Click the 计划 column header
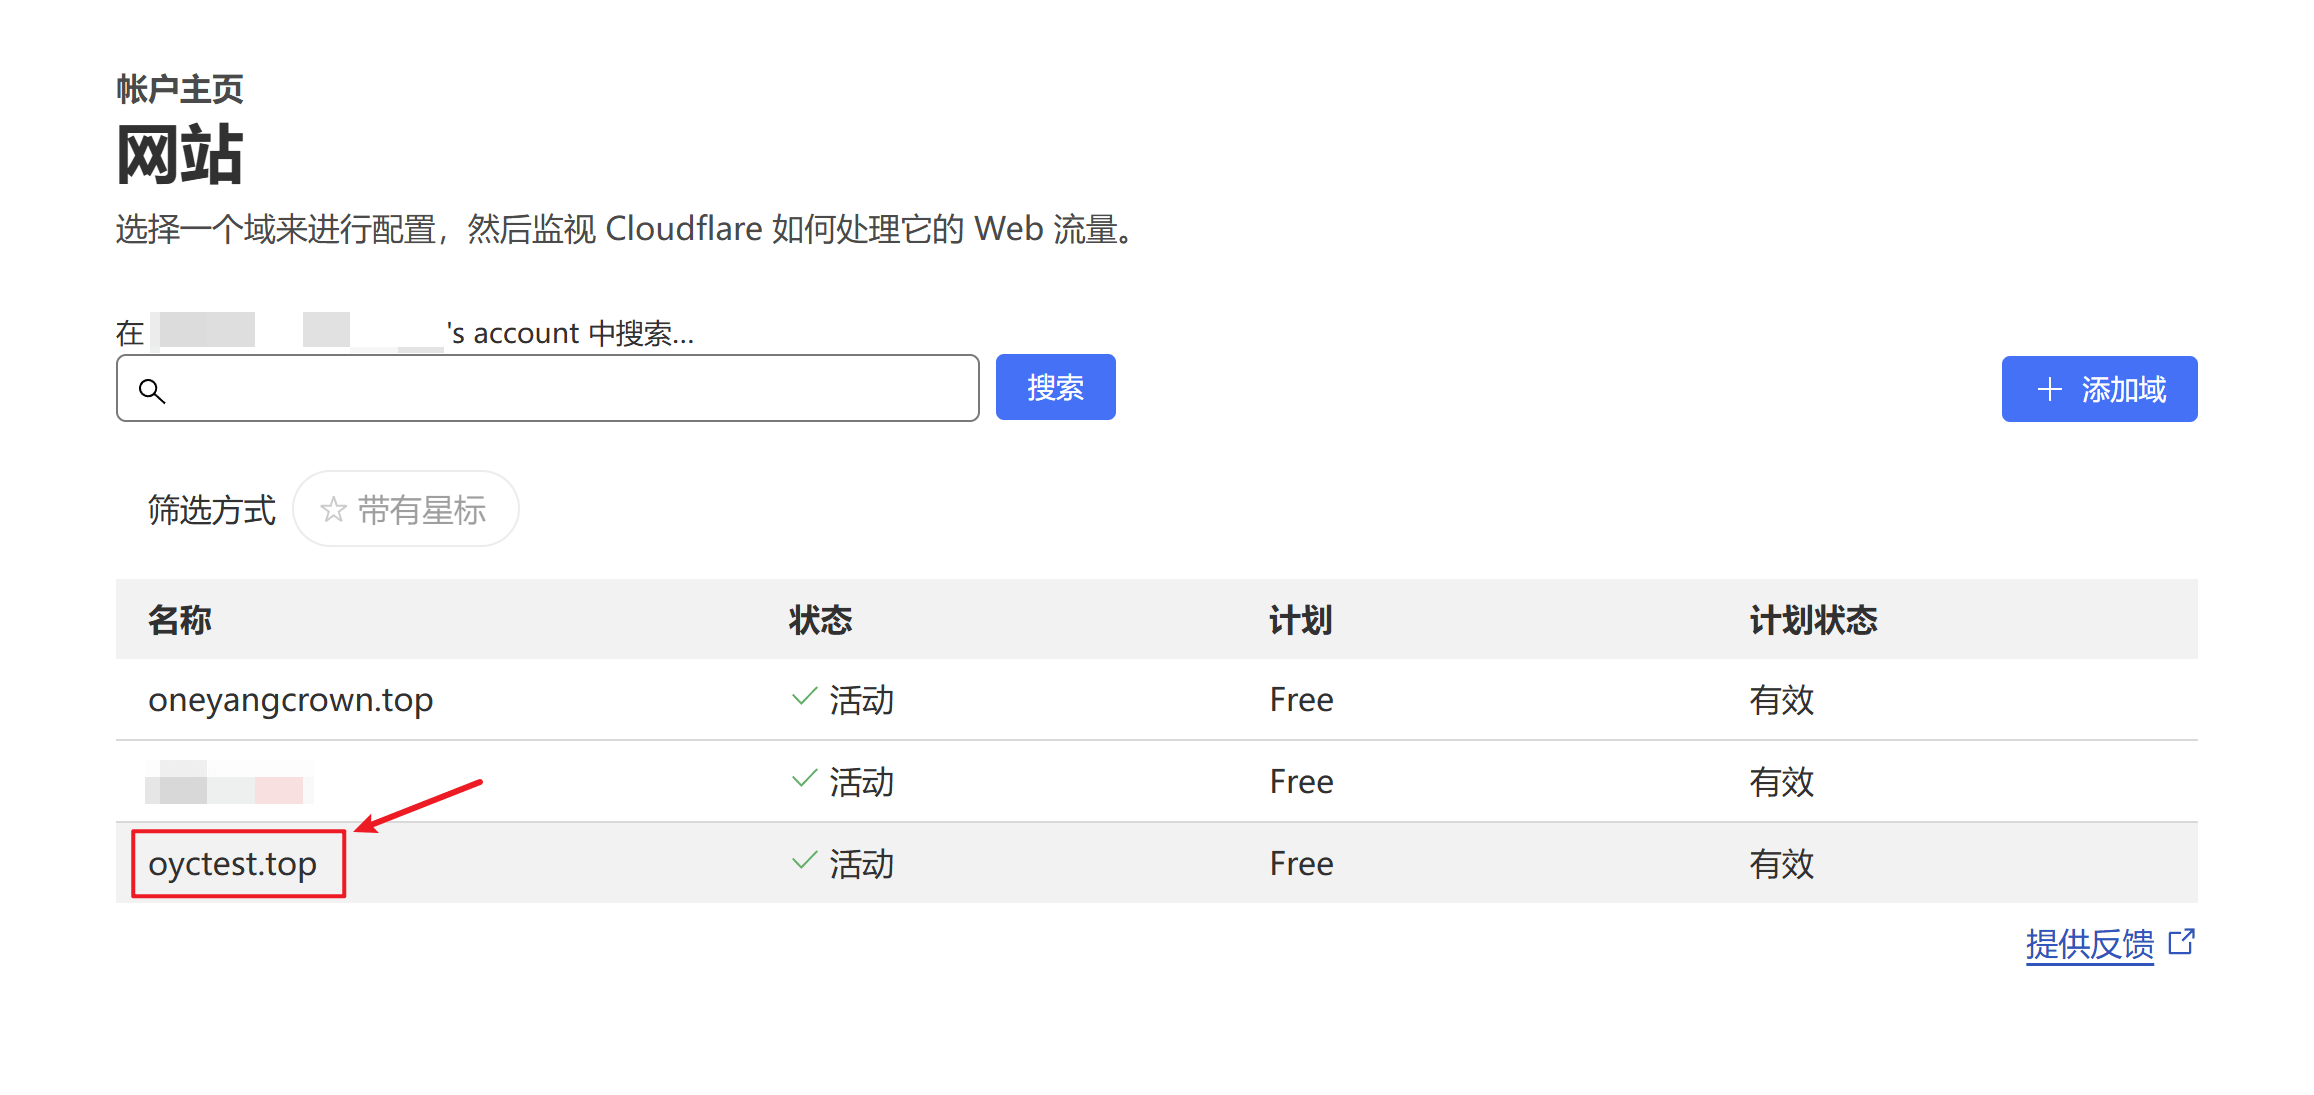Viewport: 2314px width, 1095px height. (x=1300, y=620)
